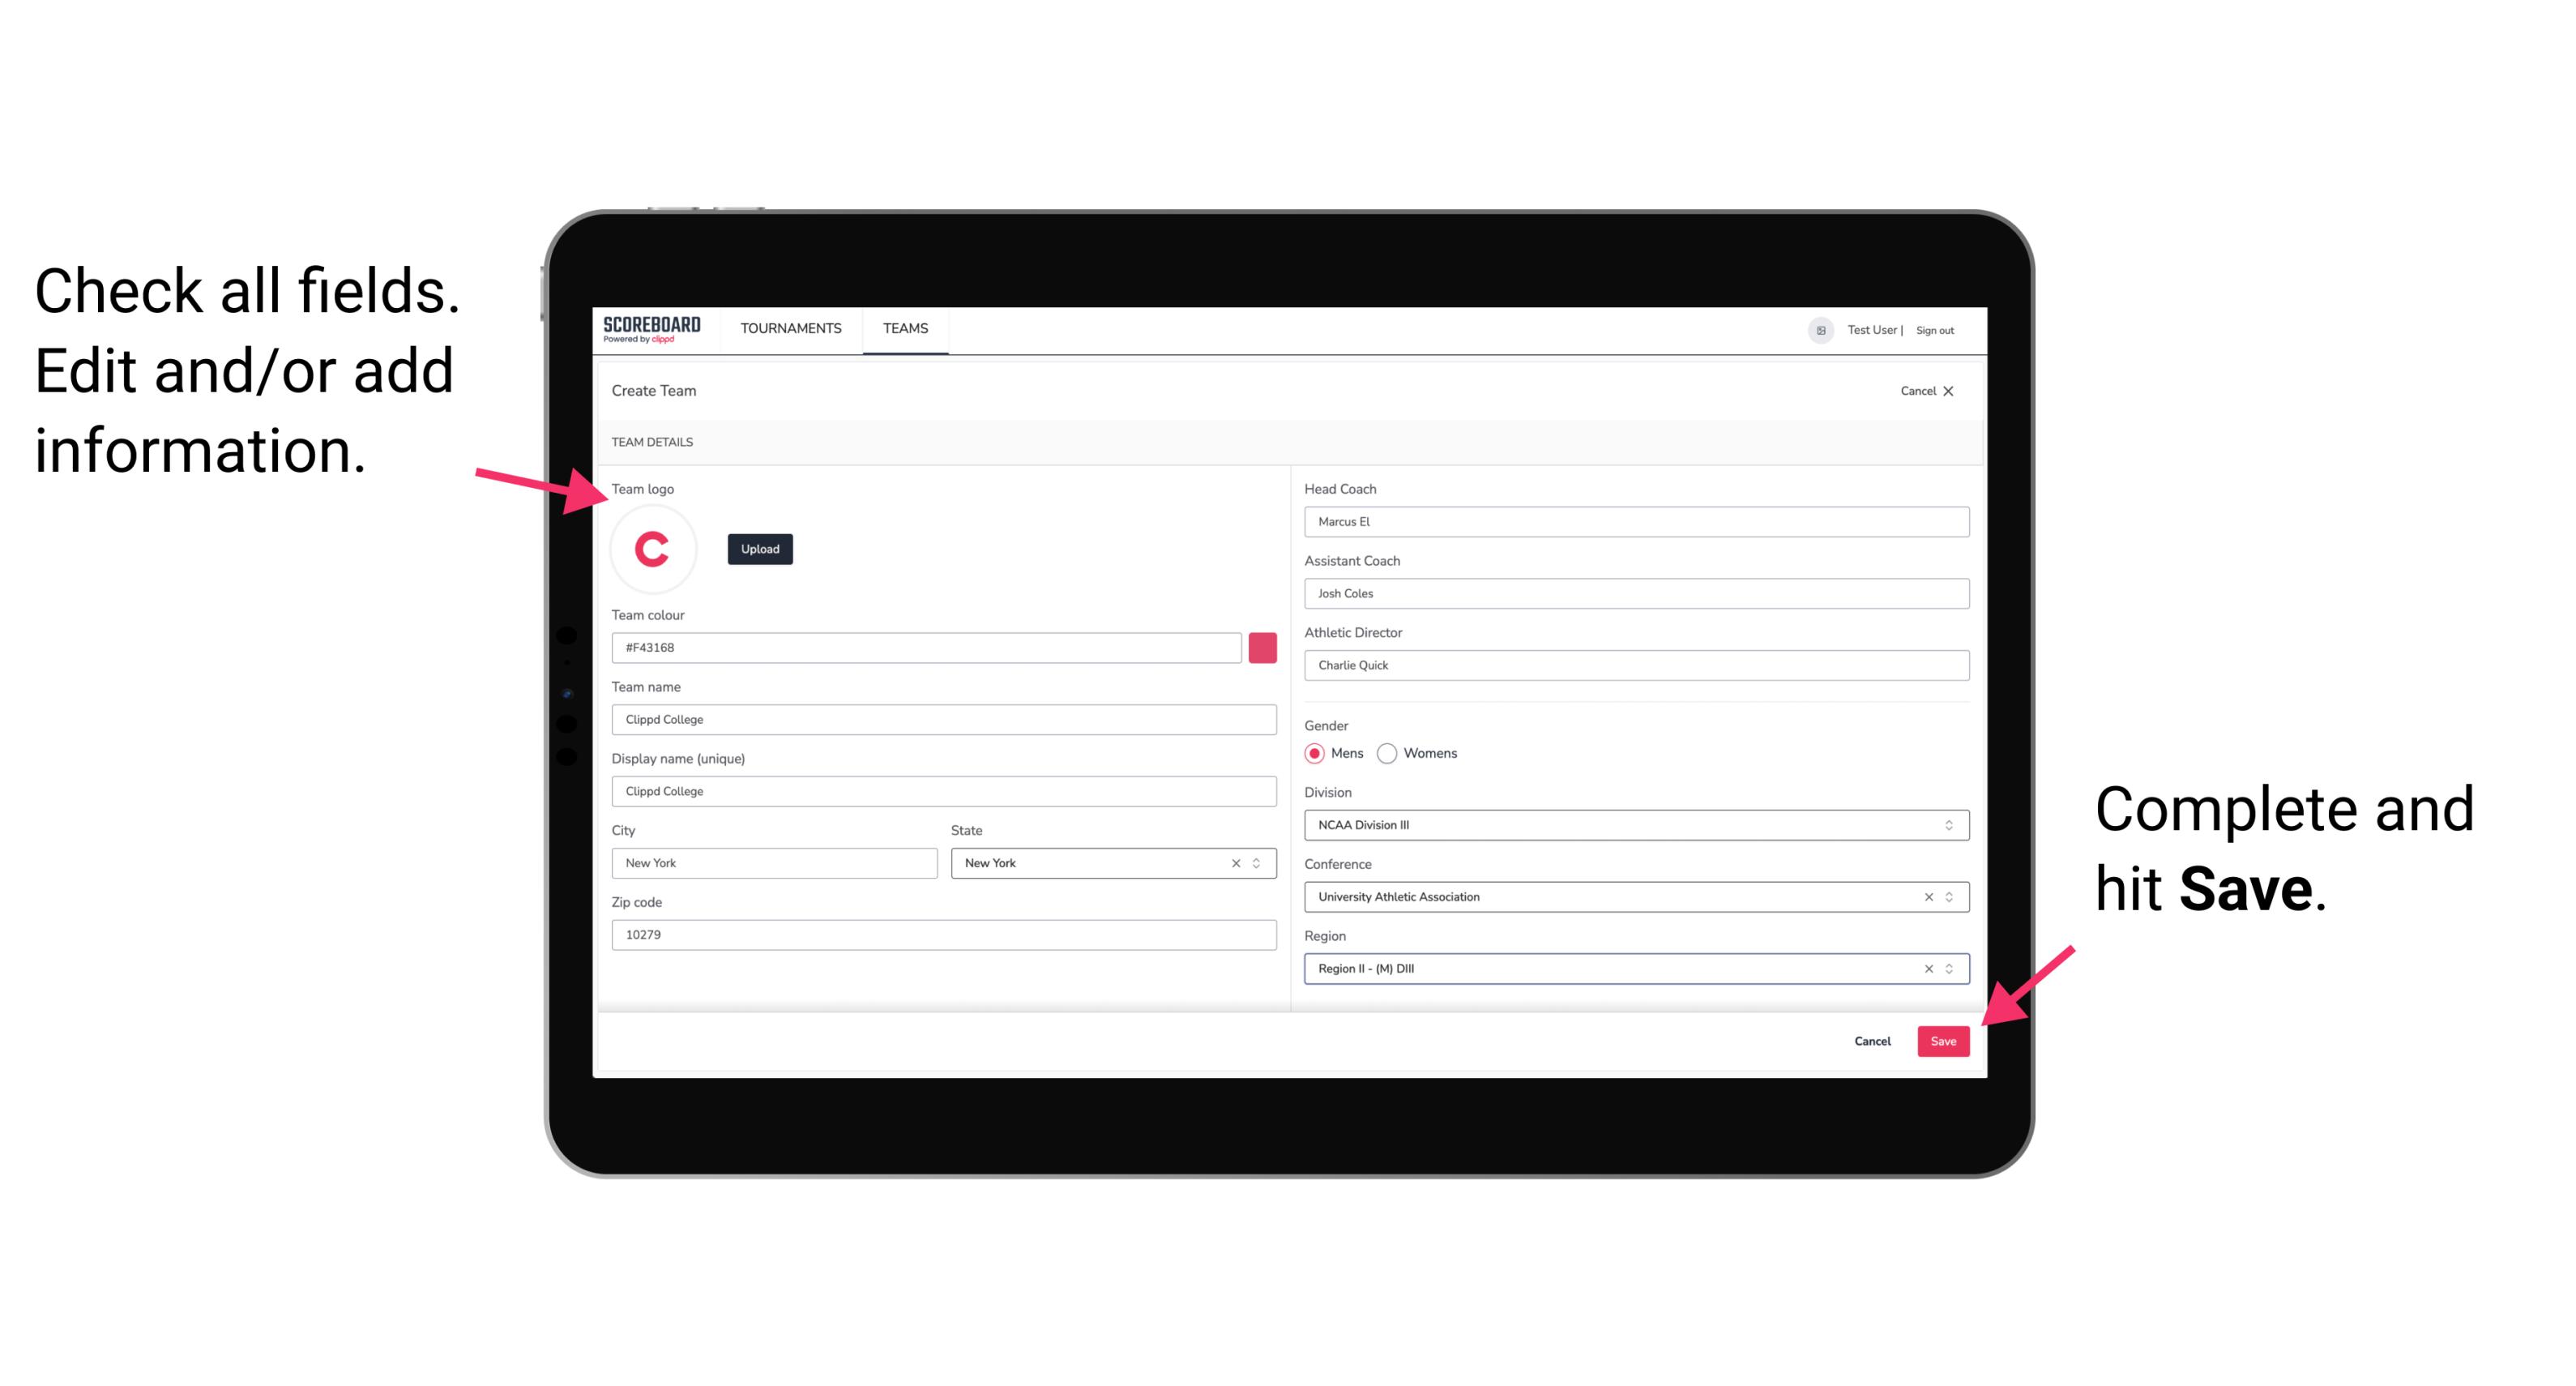This screenshot has width=2576, height=1386.
Task: Click the Team name input field
Action: (x=945, y=717)
